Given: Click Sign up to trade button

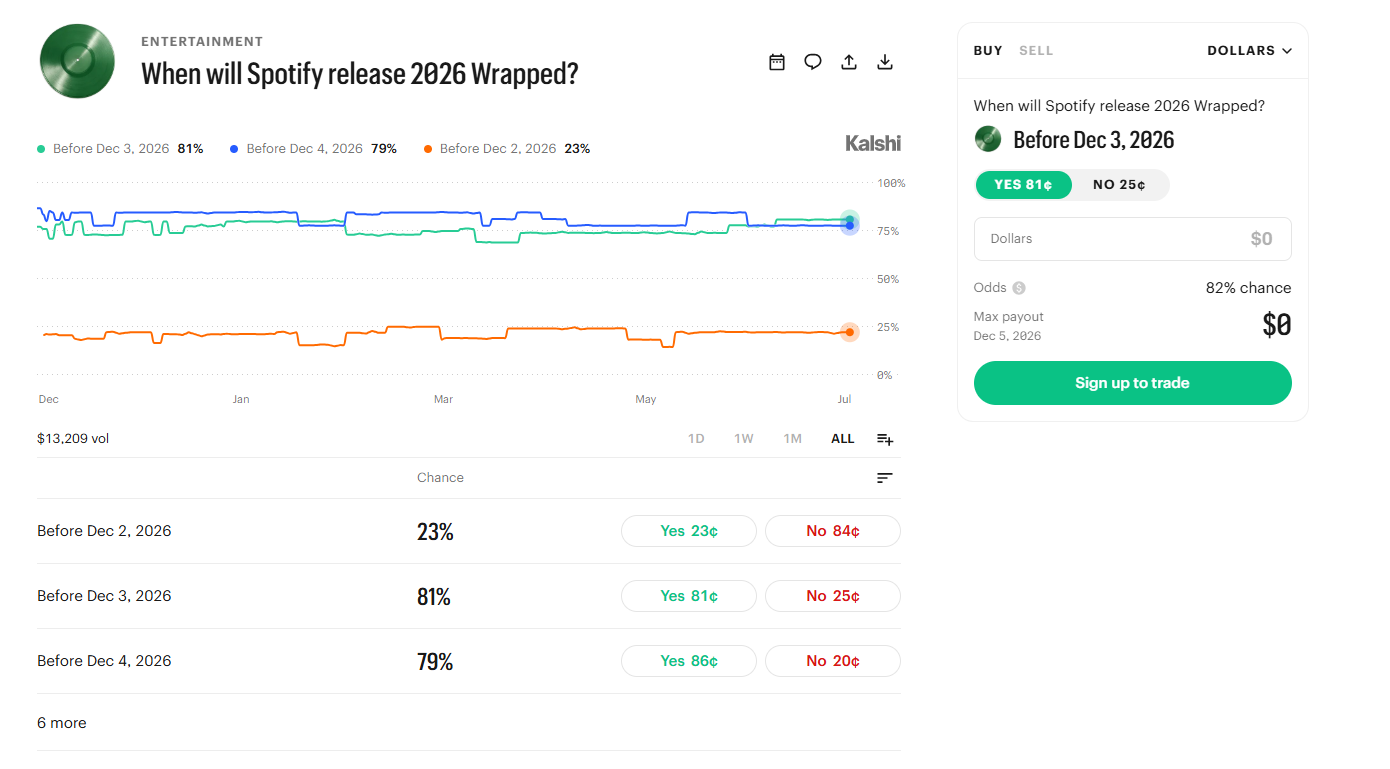Looking at the screenshot, I should (1133, 383).
